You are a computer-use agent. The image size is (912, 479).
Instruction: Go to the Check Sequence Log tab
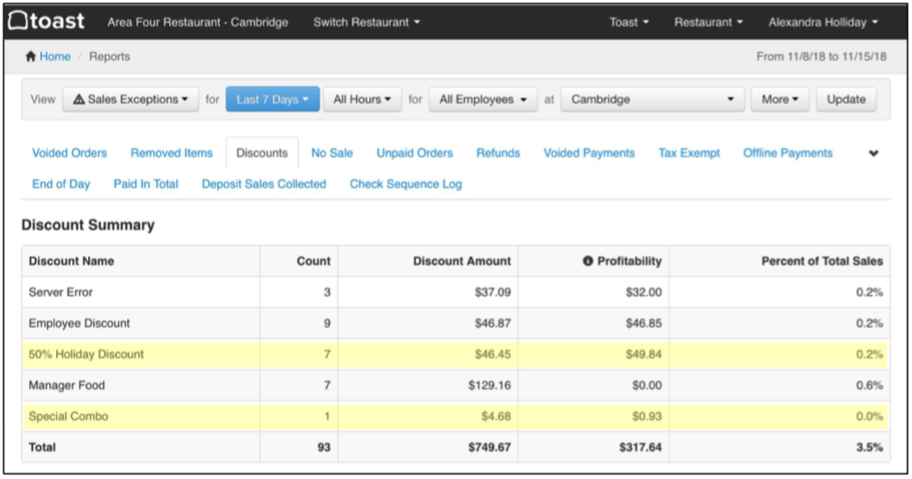coord(405,184)
